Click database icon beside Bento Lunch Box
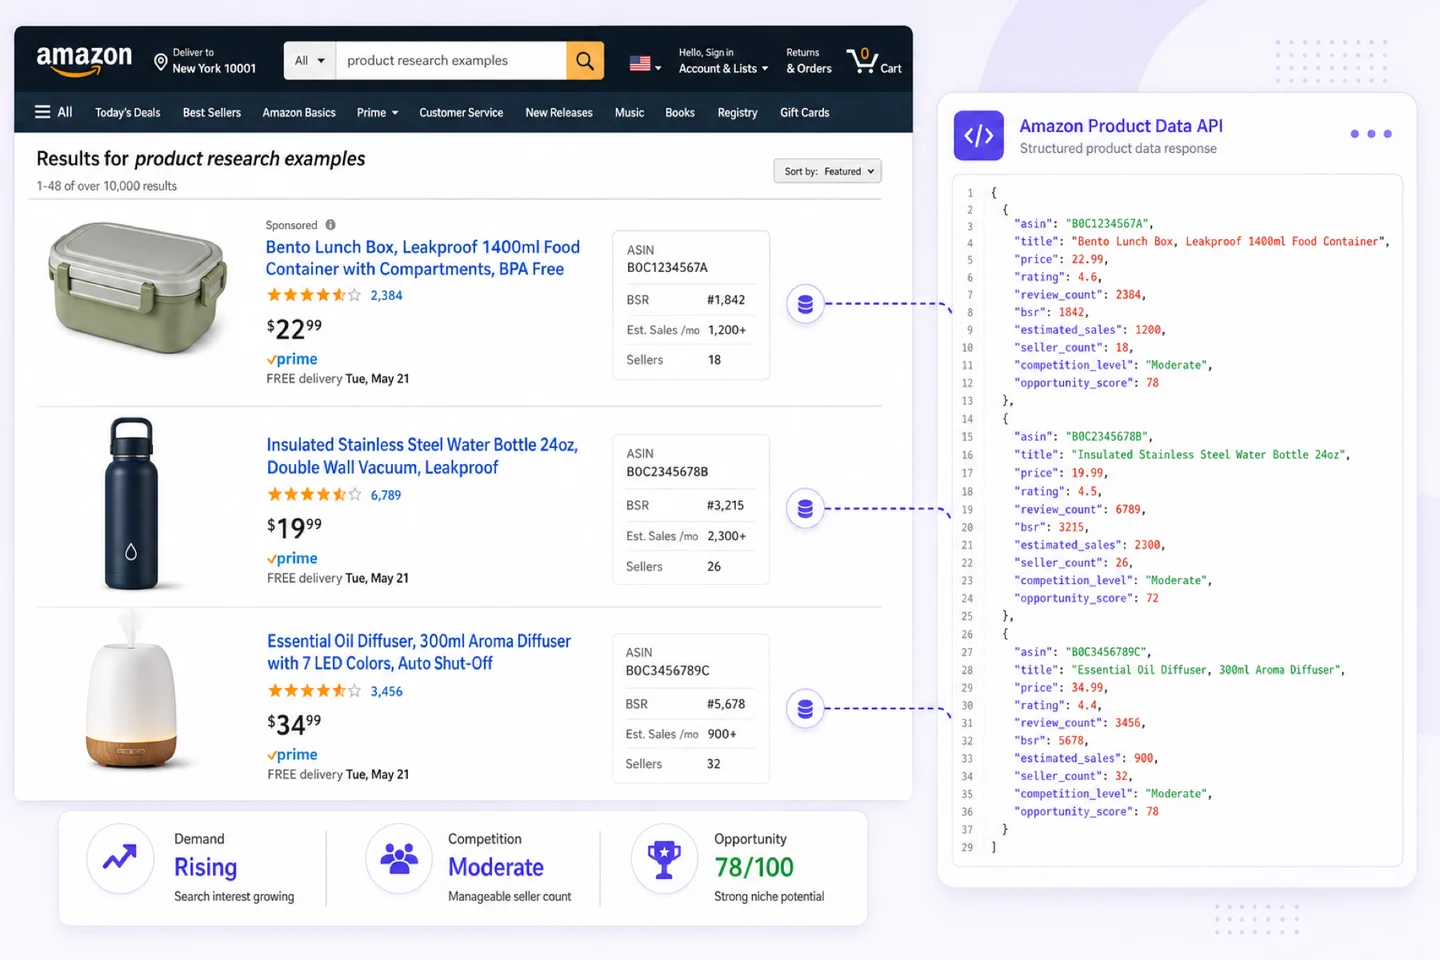Screen dimensions: 1440x960 (x=805, y=304)
